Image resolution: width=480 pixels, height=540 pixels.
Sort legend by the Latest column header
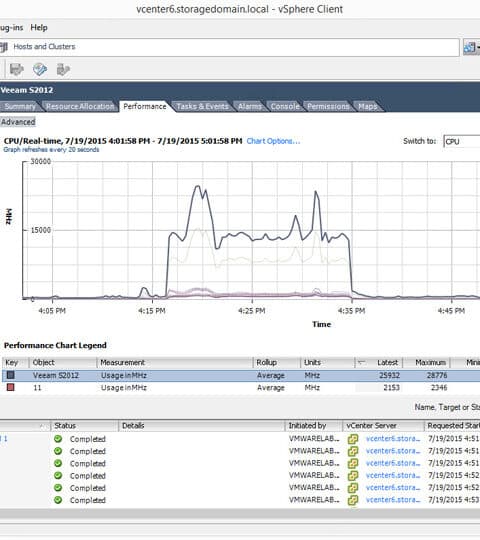coord(379,363)
